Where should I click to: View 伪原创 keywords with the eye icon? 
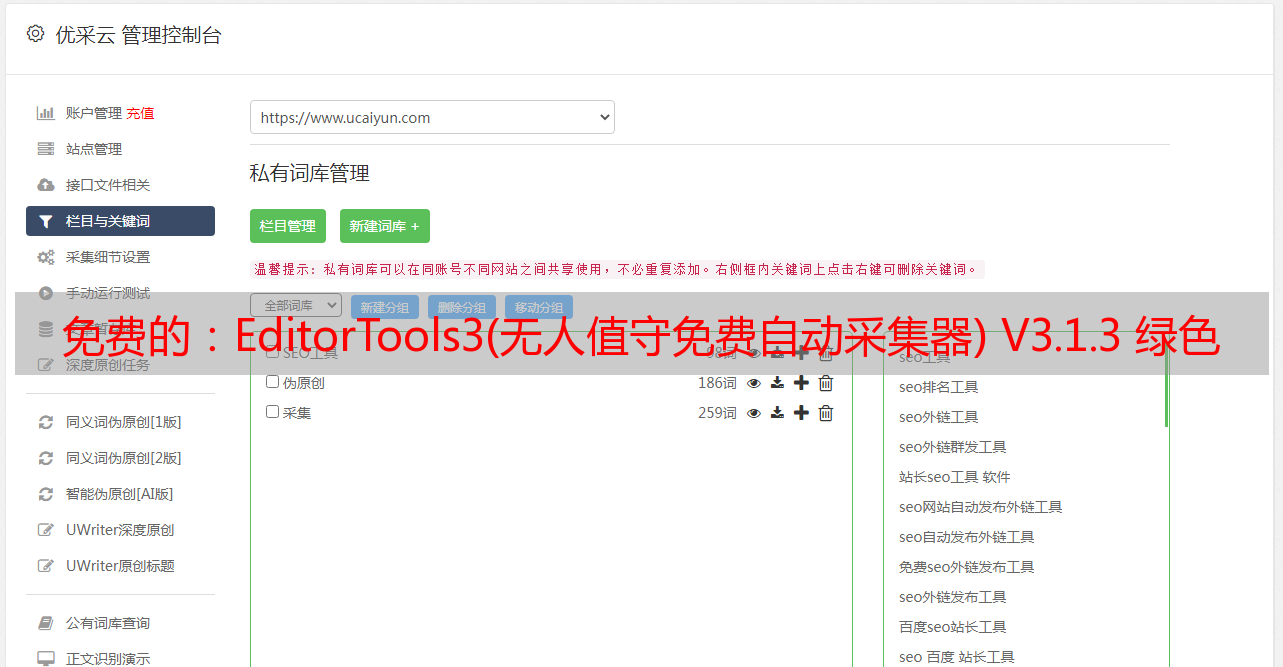click(754, 383)
